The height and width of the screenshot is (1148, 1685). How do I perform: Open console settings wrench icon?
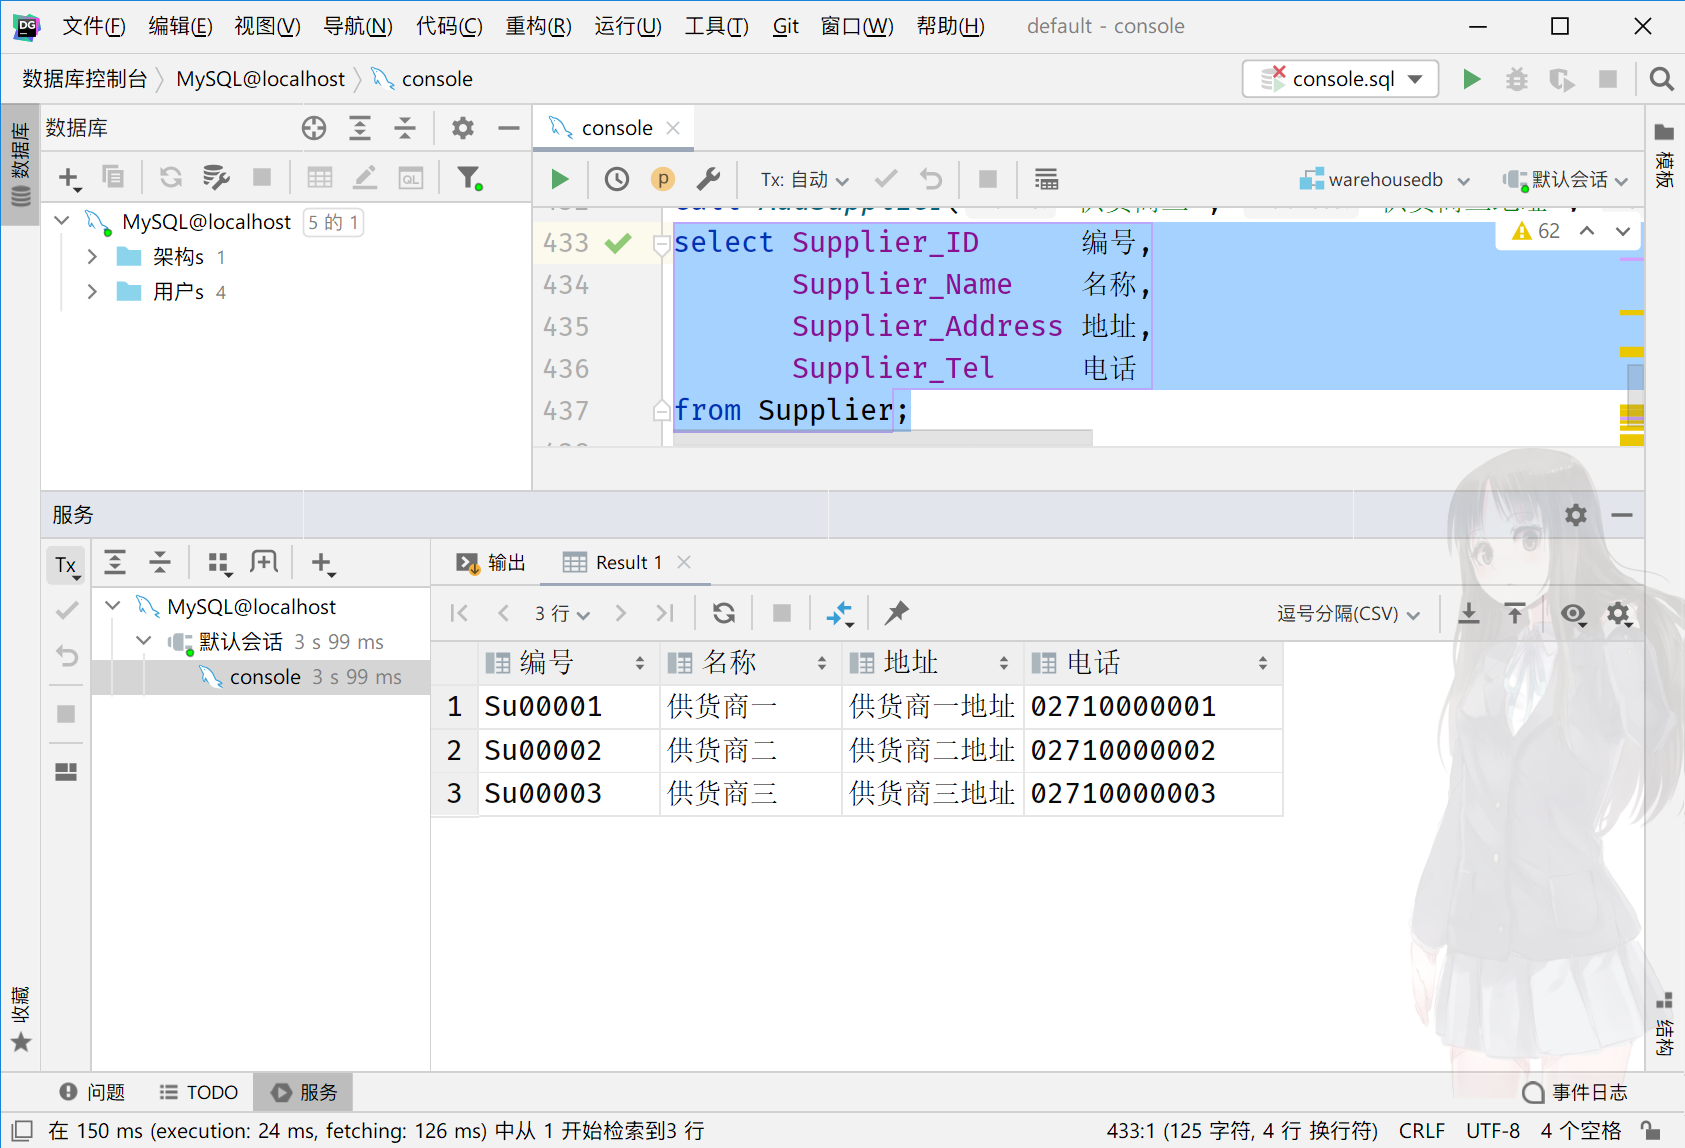(709, 179)
